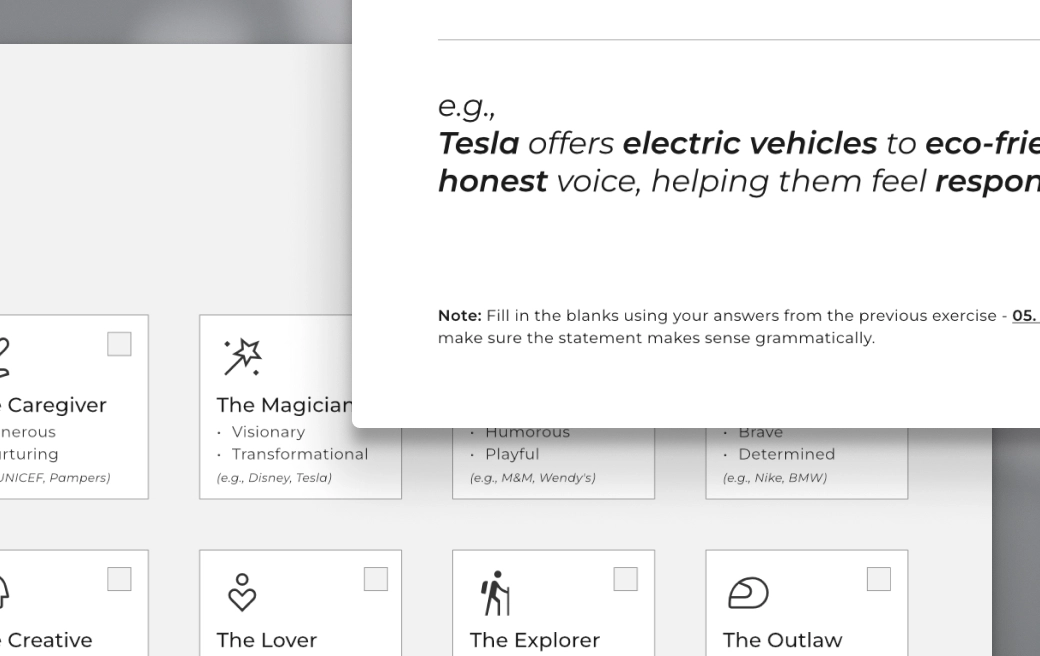Select 'The Explorer' card title
Viewport: 1040px width, 656px height.
pyautogui.click(x=535, y=640)
